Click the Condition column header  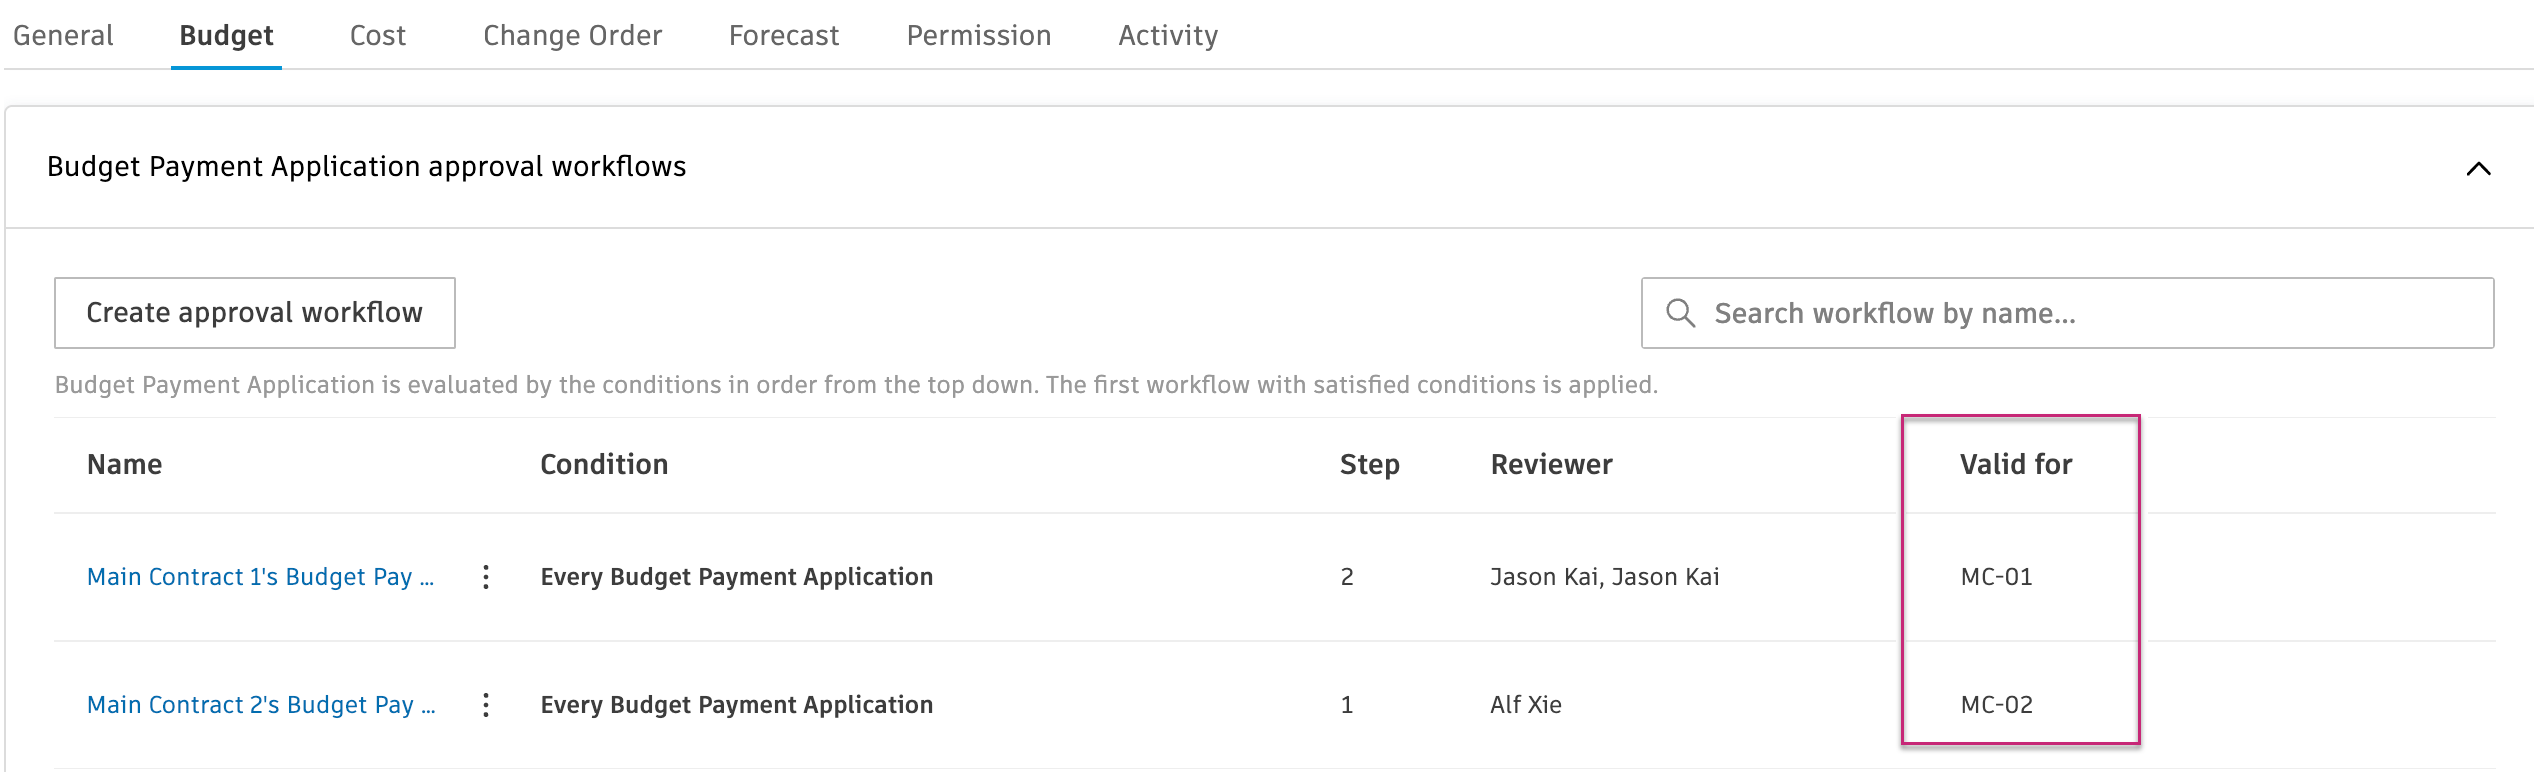[603, 464]
